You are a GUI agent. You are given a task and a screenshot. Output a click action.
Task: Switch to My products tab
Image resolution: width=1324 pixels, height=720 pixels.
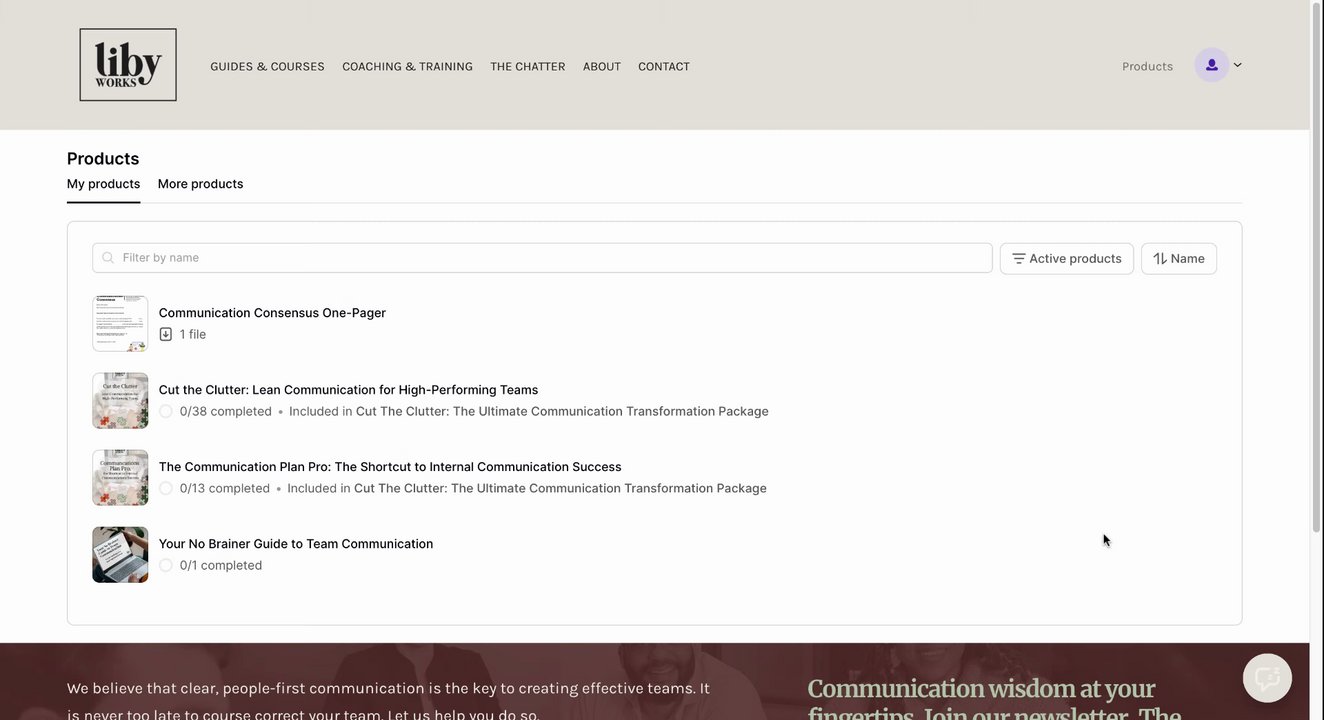[x=103, y=184]
